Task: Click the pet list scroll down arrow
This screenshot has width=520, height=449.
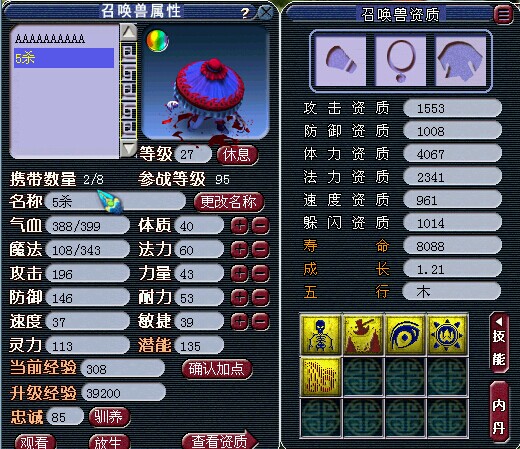Action: [128, 149]
